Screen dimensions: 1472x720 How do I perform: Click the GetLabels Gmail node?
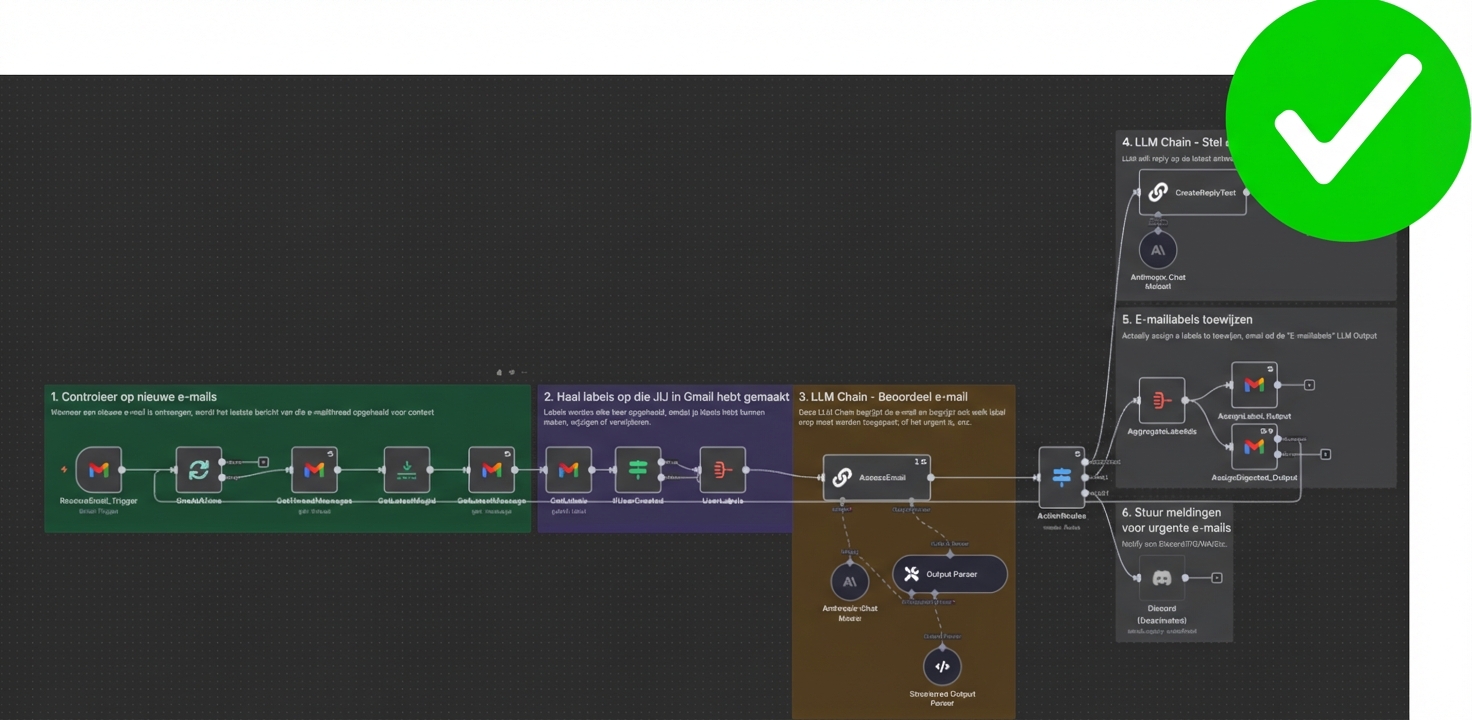567,470
